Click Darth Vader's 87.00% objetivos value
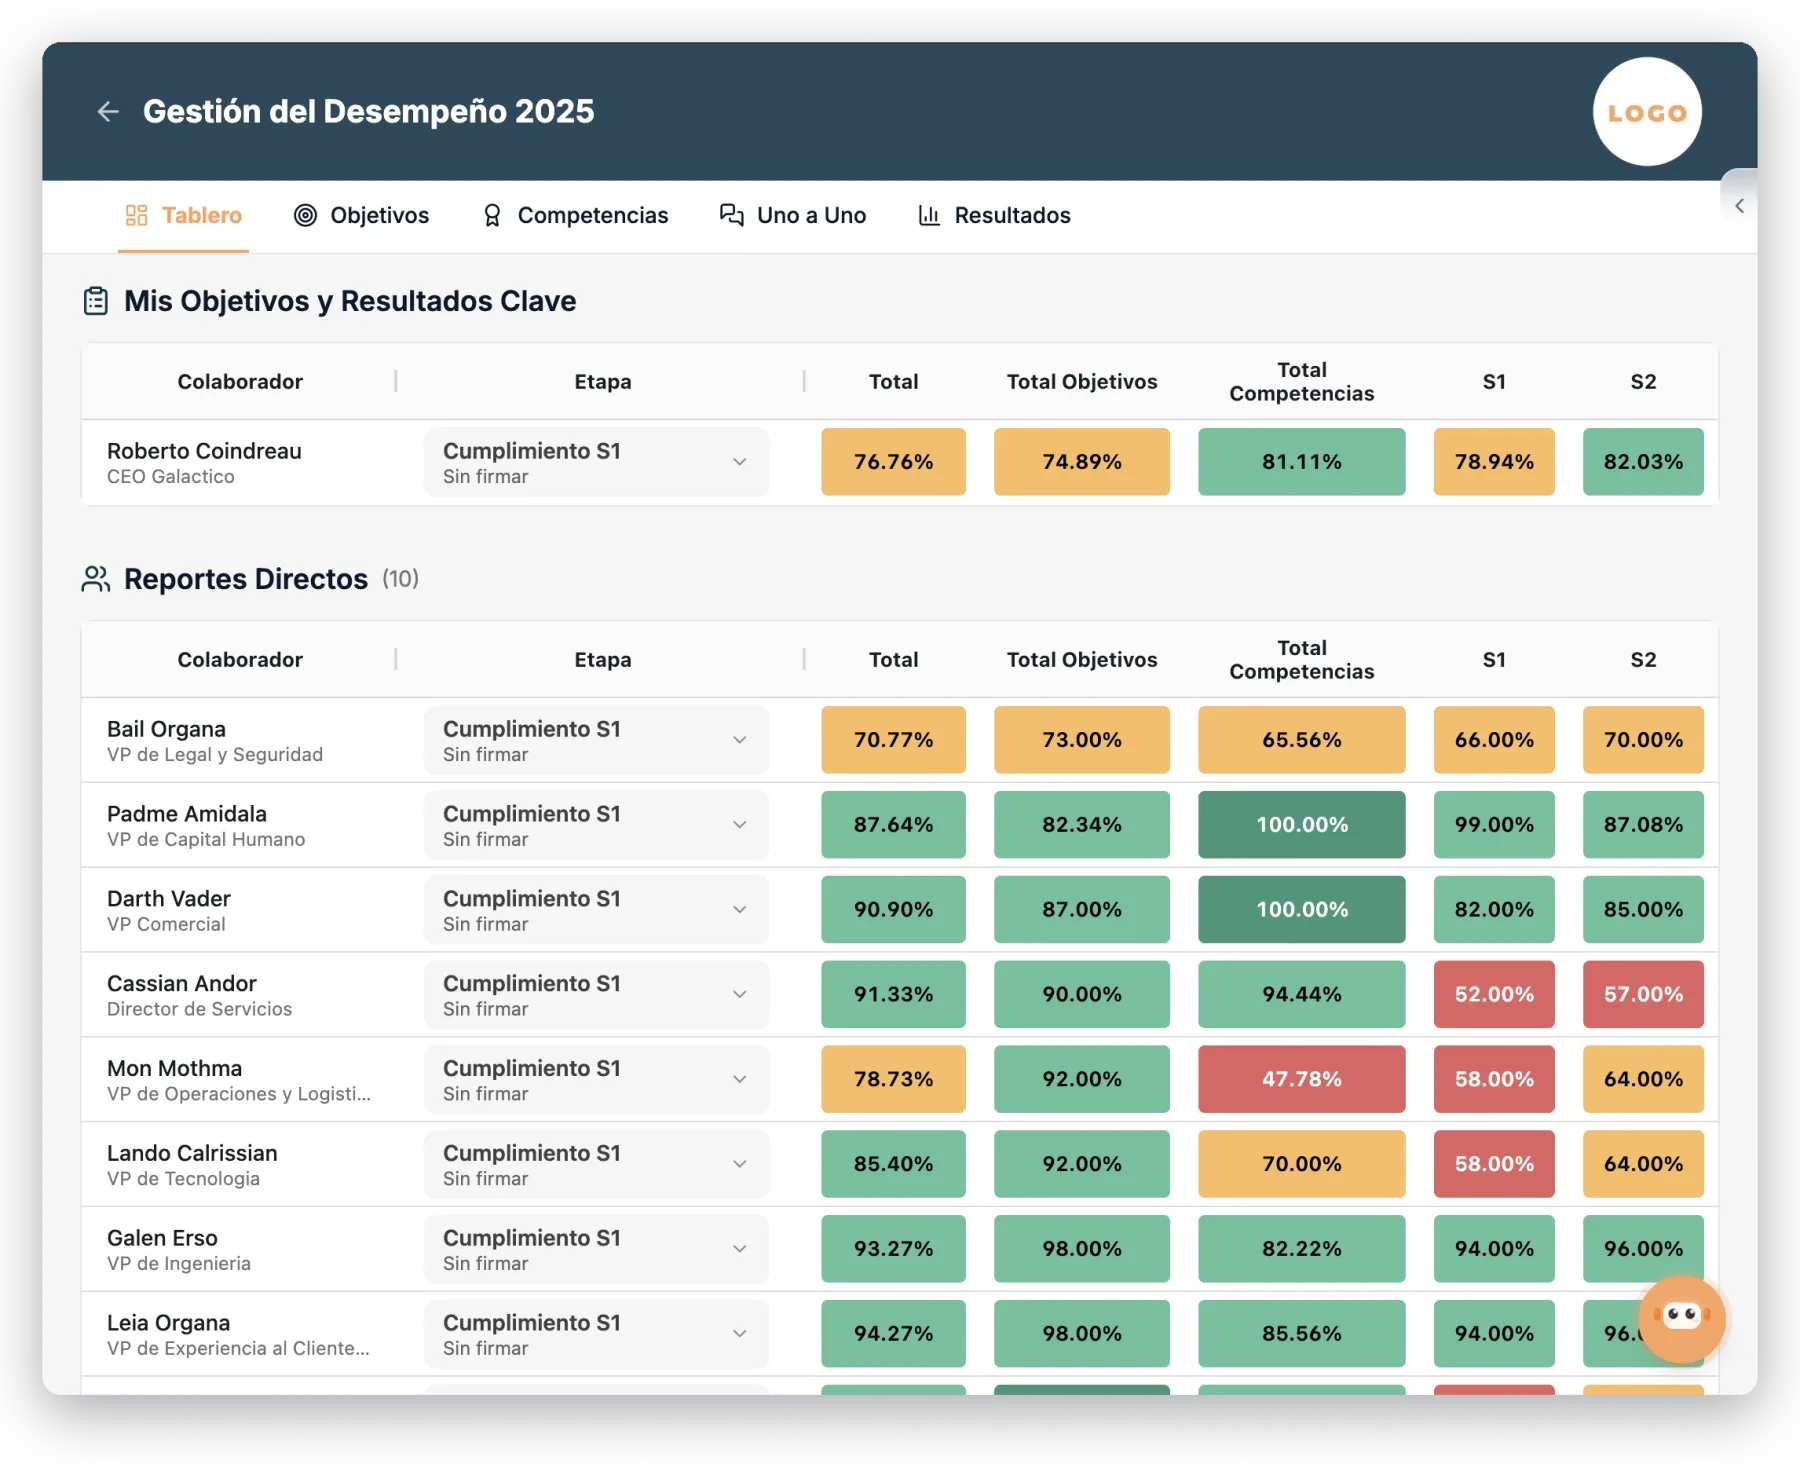Image resolution: width=1800 pixels, height=1464 pixels. click(x=1081, y=910)
